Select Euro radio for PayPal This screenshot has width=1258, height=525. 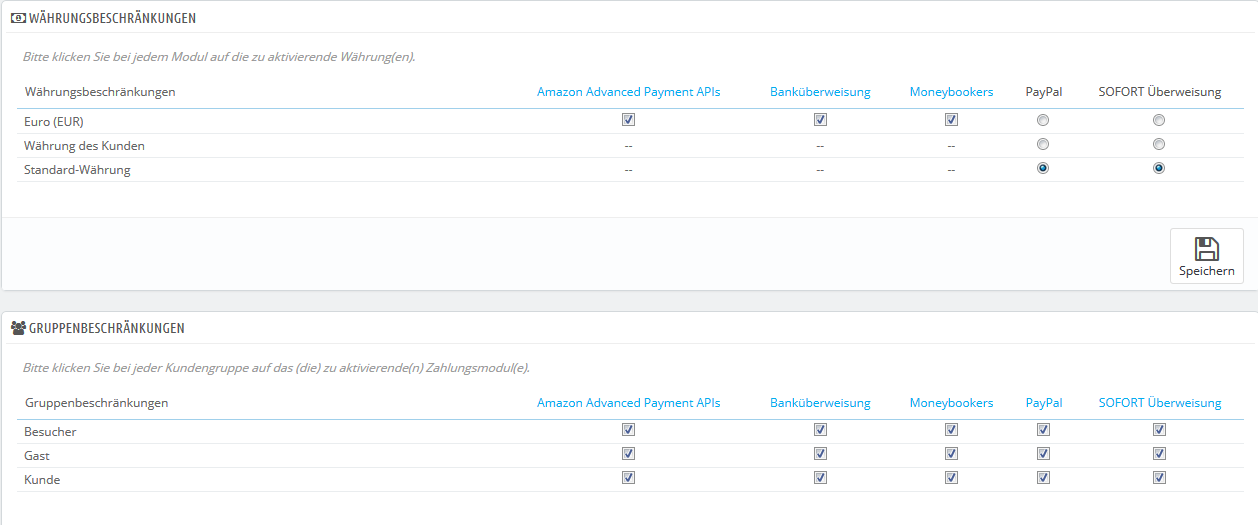(1043, 120)
